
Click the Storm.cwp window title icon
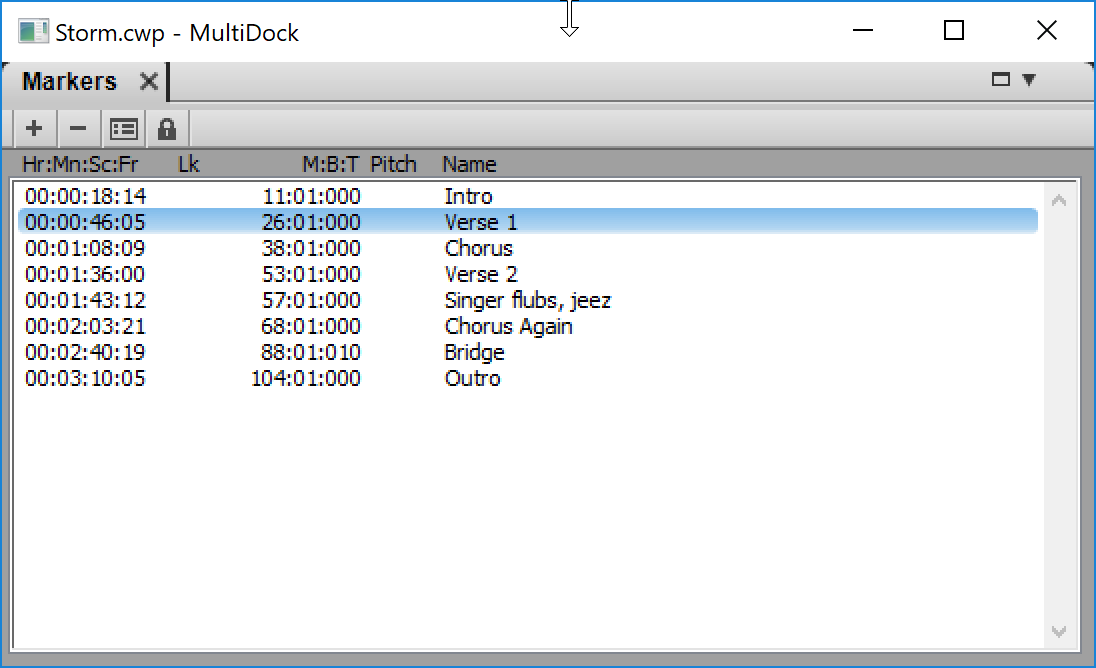click(x=33, y=31)
